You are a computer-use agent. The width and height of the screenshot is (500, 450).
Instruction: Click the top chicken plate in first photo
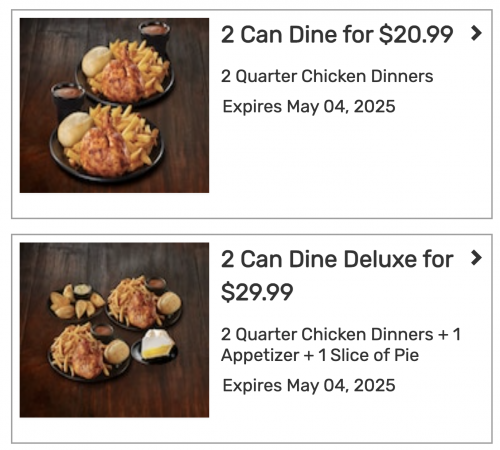(125, 73)
